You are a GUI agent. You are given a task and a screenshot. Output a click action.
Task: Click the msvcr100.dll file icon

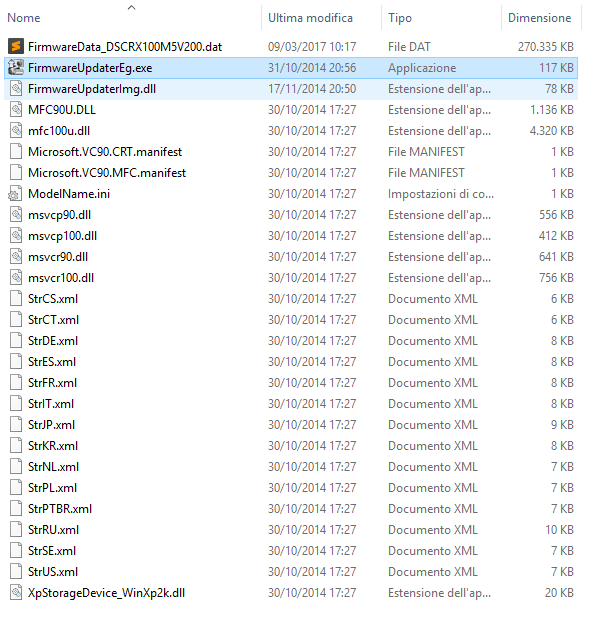[x=15, y=278]
